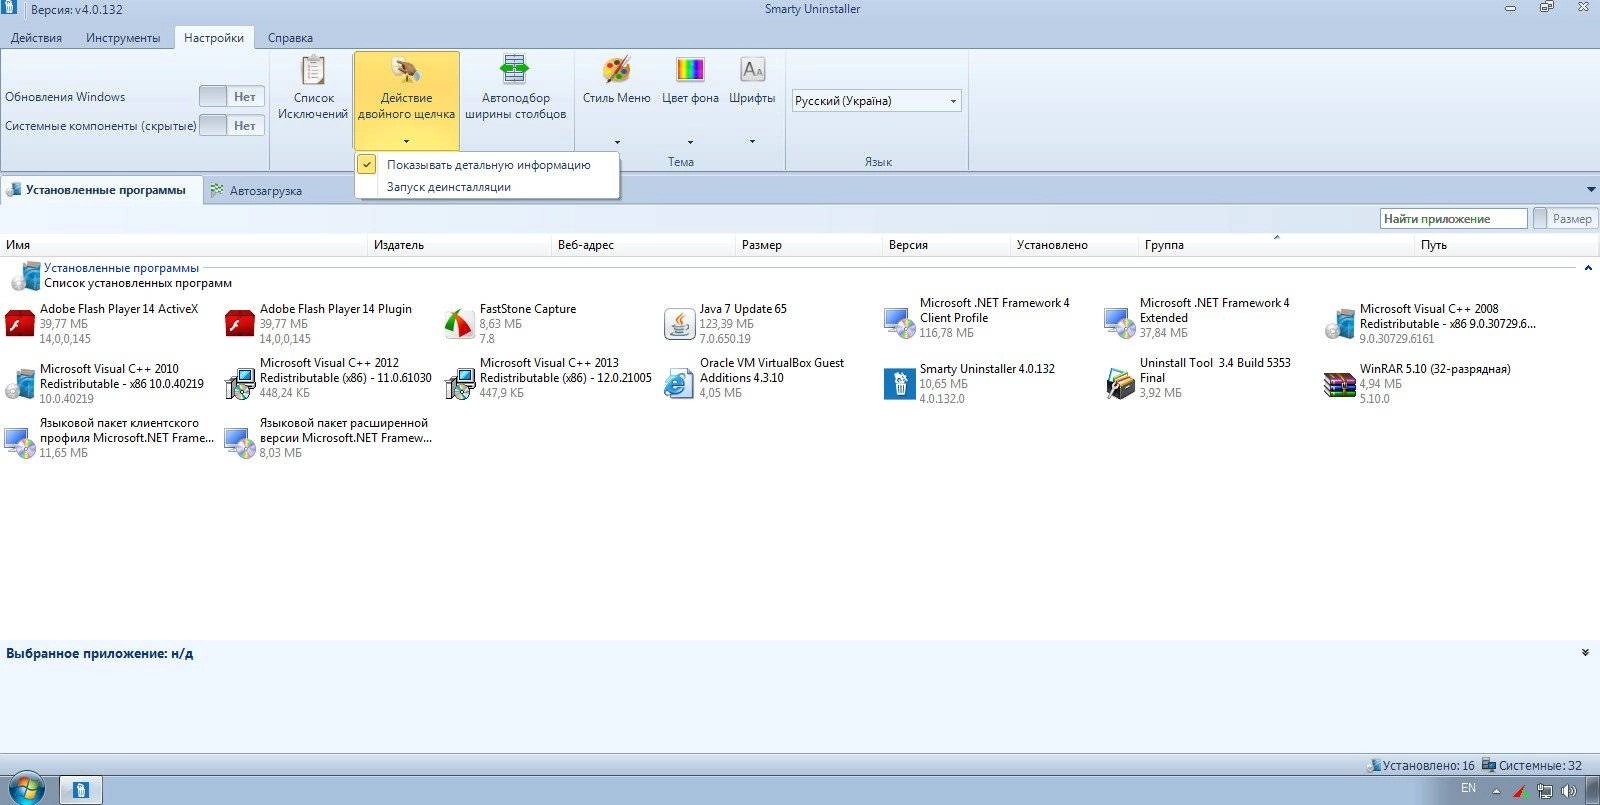Open the Инструменты ribbon tab
Viewport: 1600px width, 805px height.
point(122,38)
